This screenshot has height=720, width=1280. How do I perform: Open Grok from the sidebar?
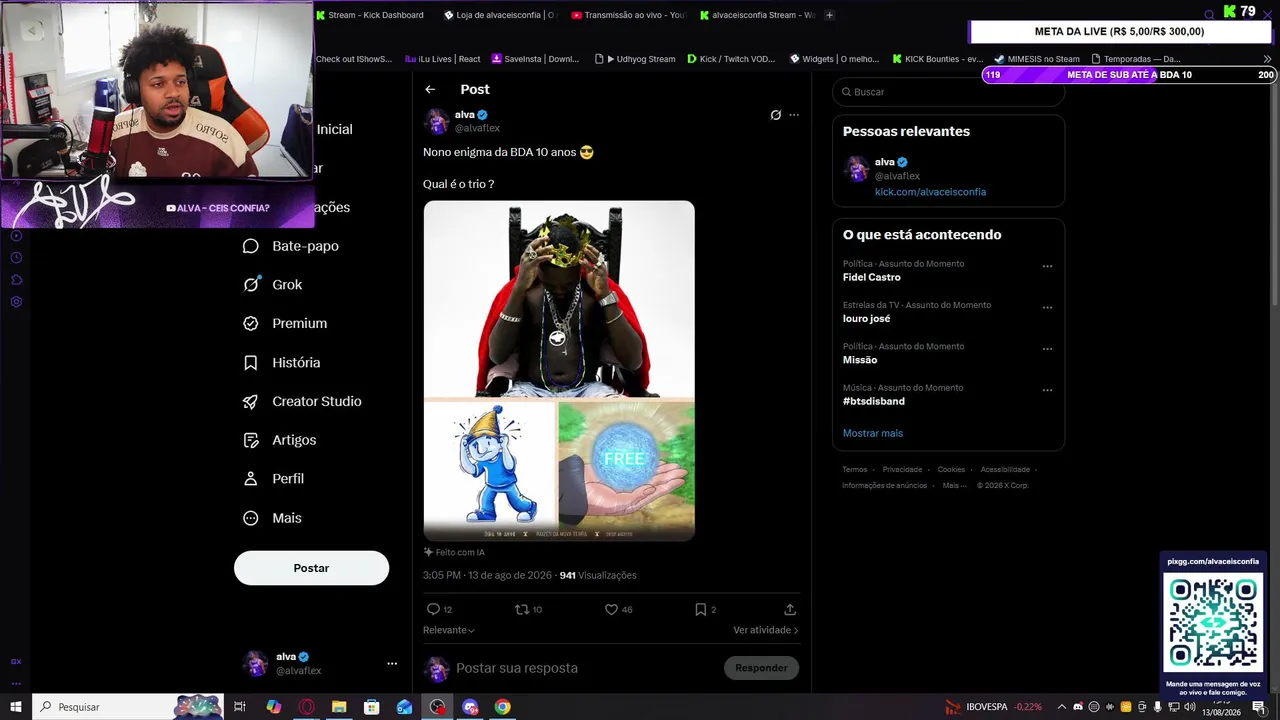pos(272,285)
